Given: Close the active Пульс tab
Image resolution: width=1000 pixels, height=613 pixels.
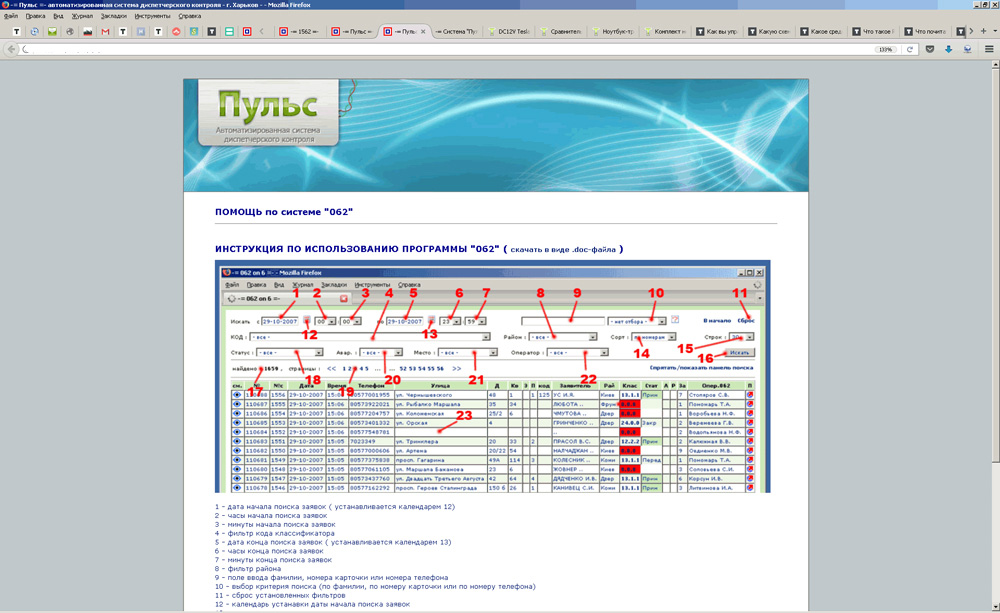Looking at the screenshot, I should [423, 32].
